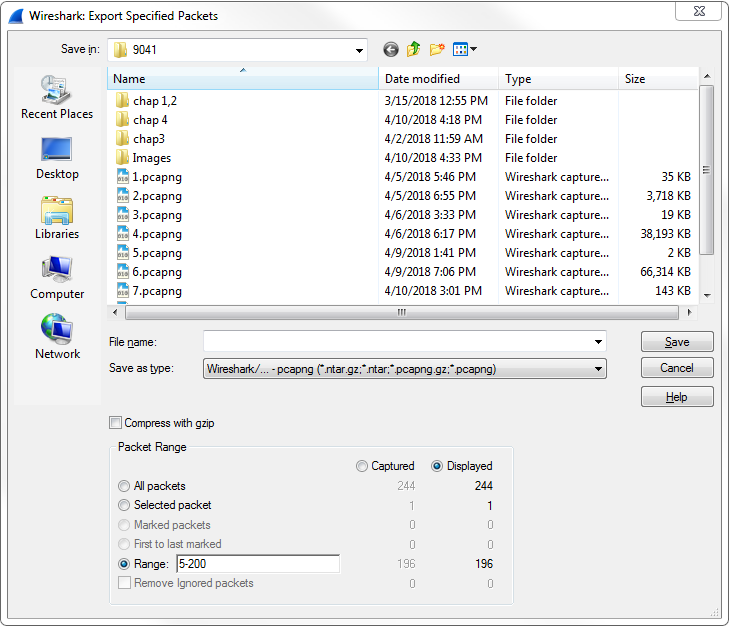Screen dimensions: 730x628
Task: Open Libraries in sidebar
Action: pos(57,218)
